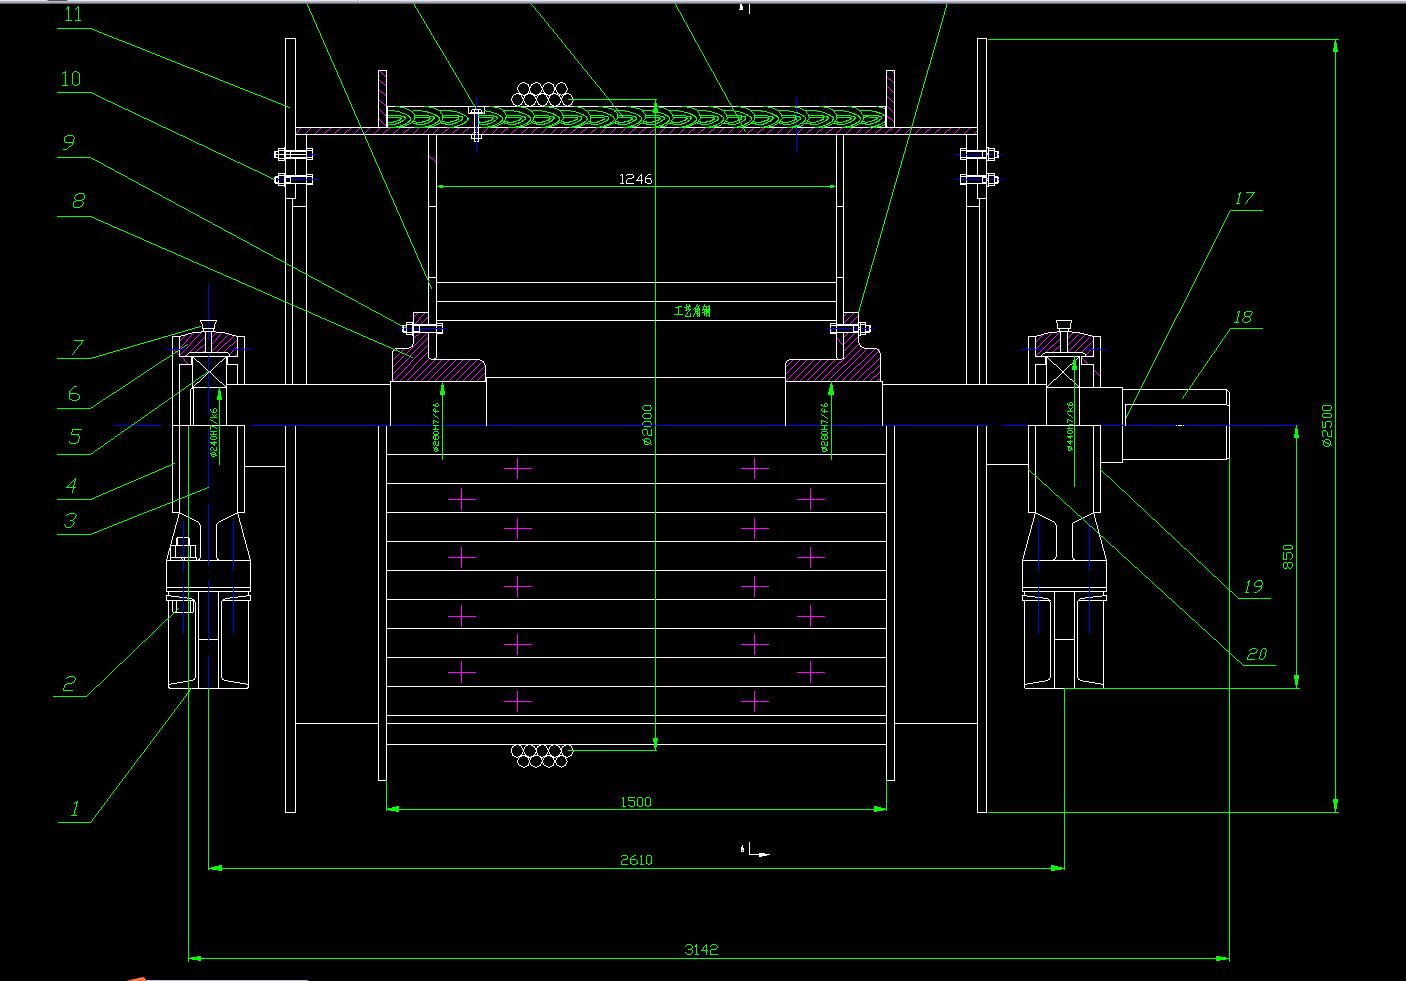The image size is (1406, 981).
Task: Select the part number 11 label
Action: (73, 14)
